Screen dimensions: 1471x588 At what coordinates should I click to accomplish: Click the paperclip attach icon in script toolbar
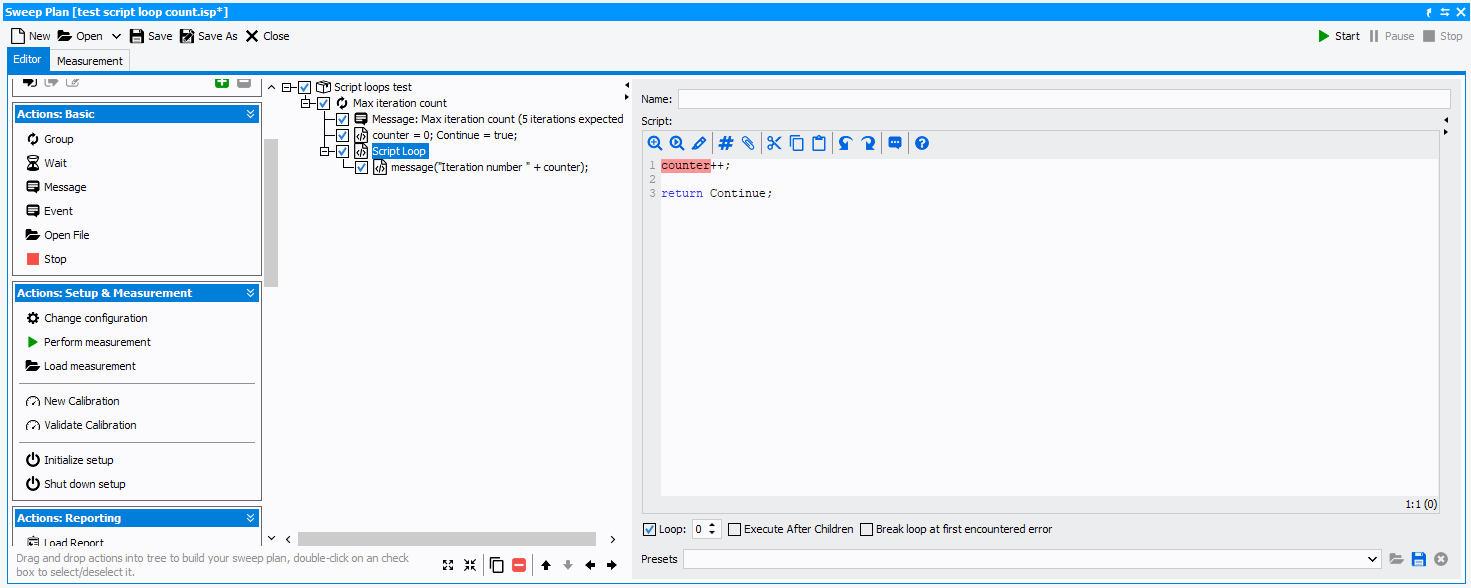[747, 143]
